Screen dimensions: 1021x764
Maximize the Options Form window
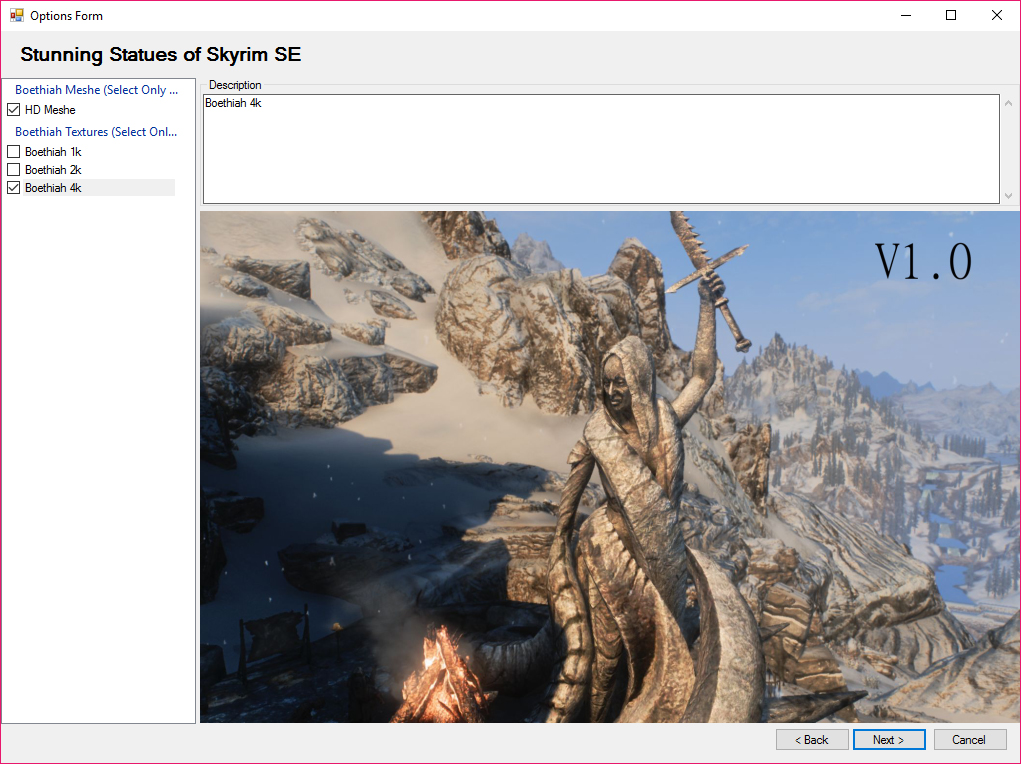(951, 15)
